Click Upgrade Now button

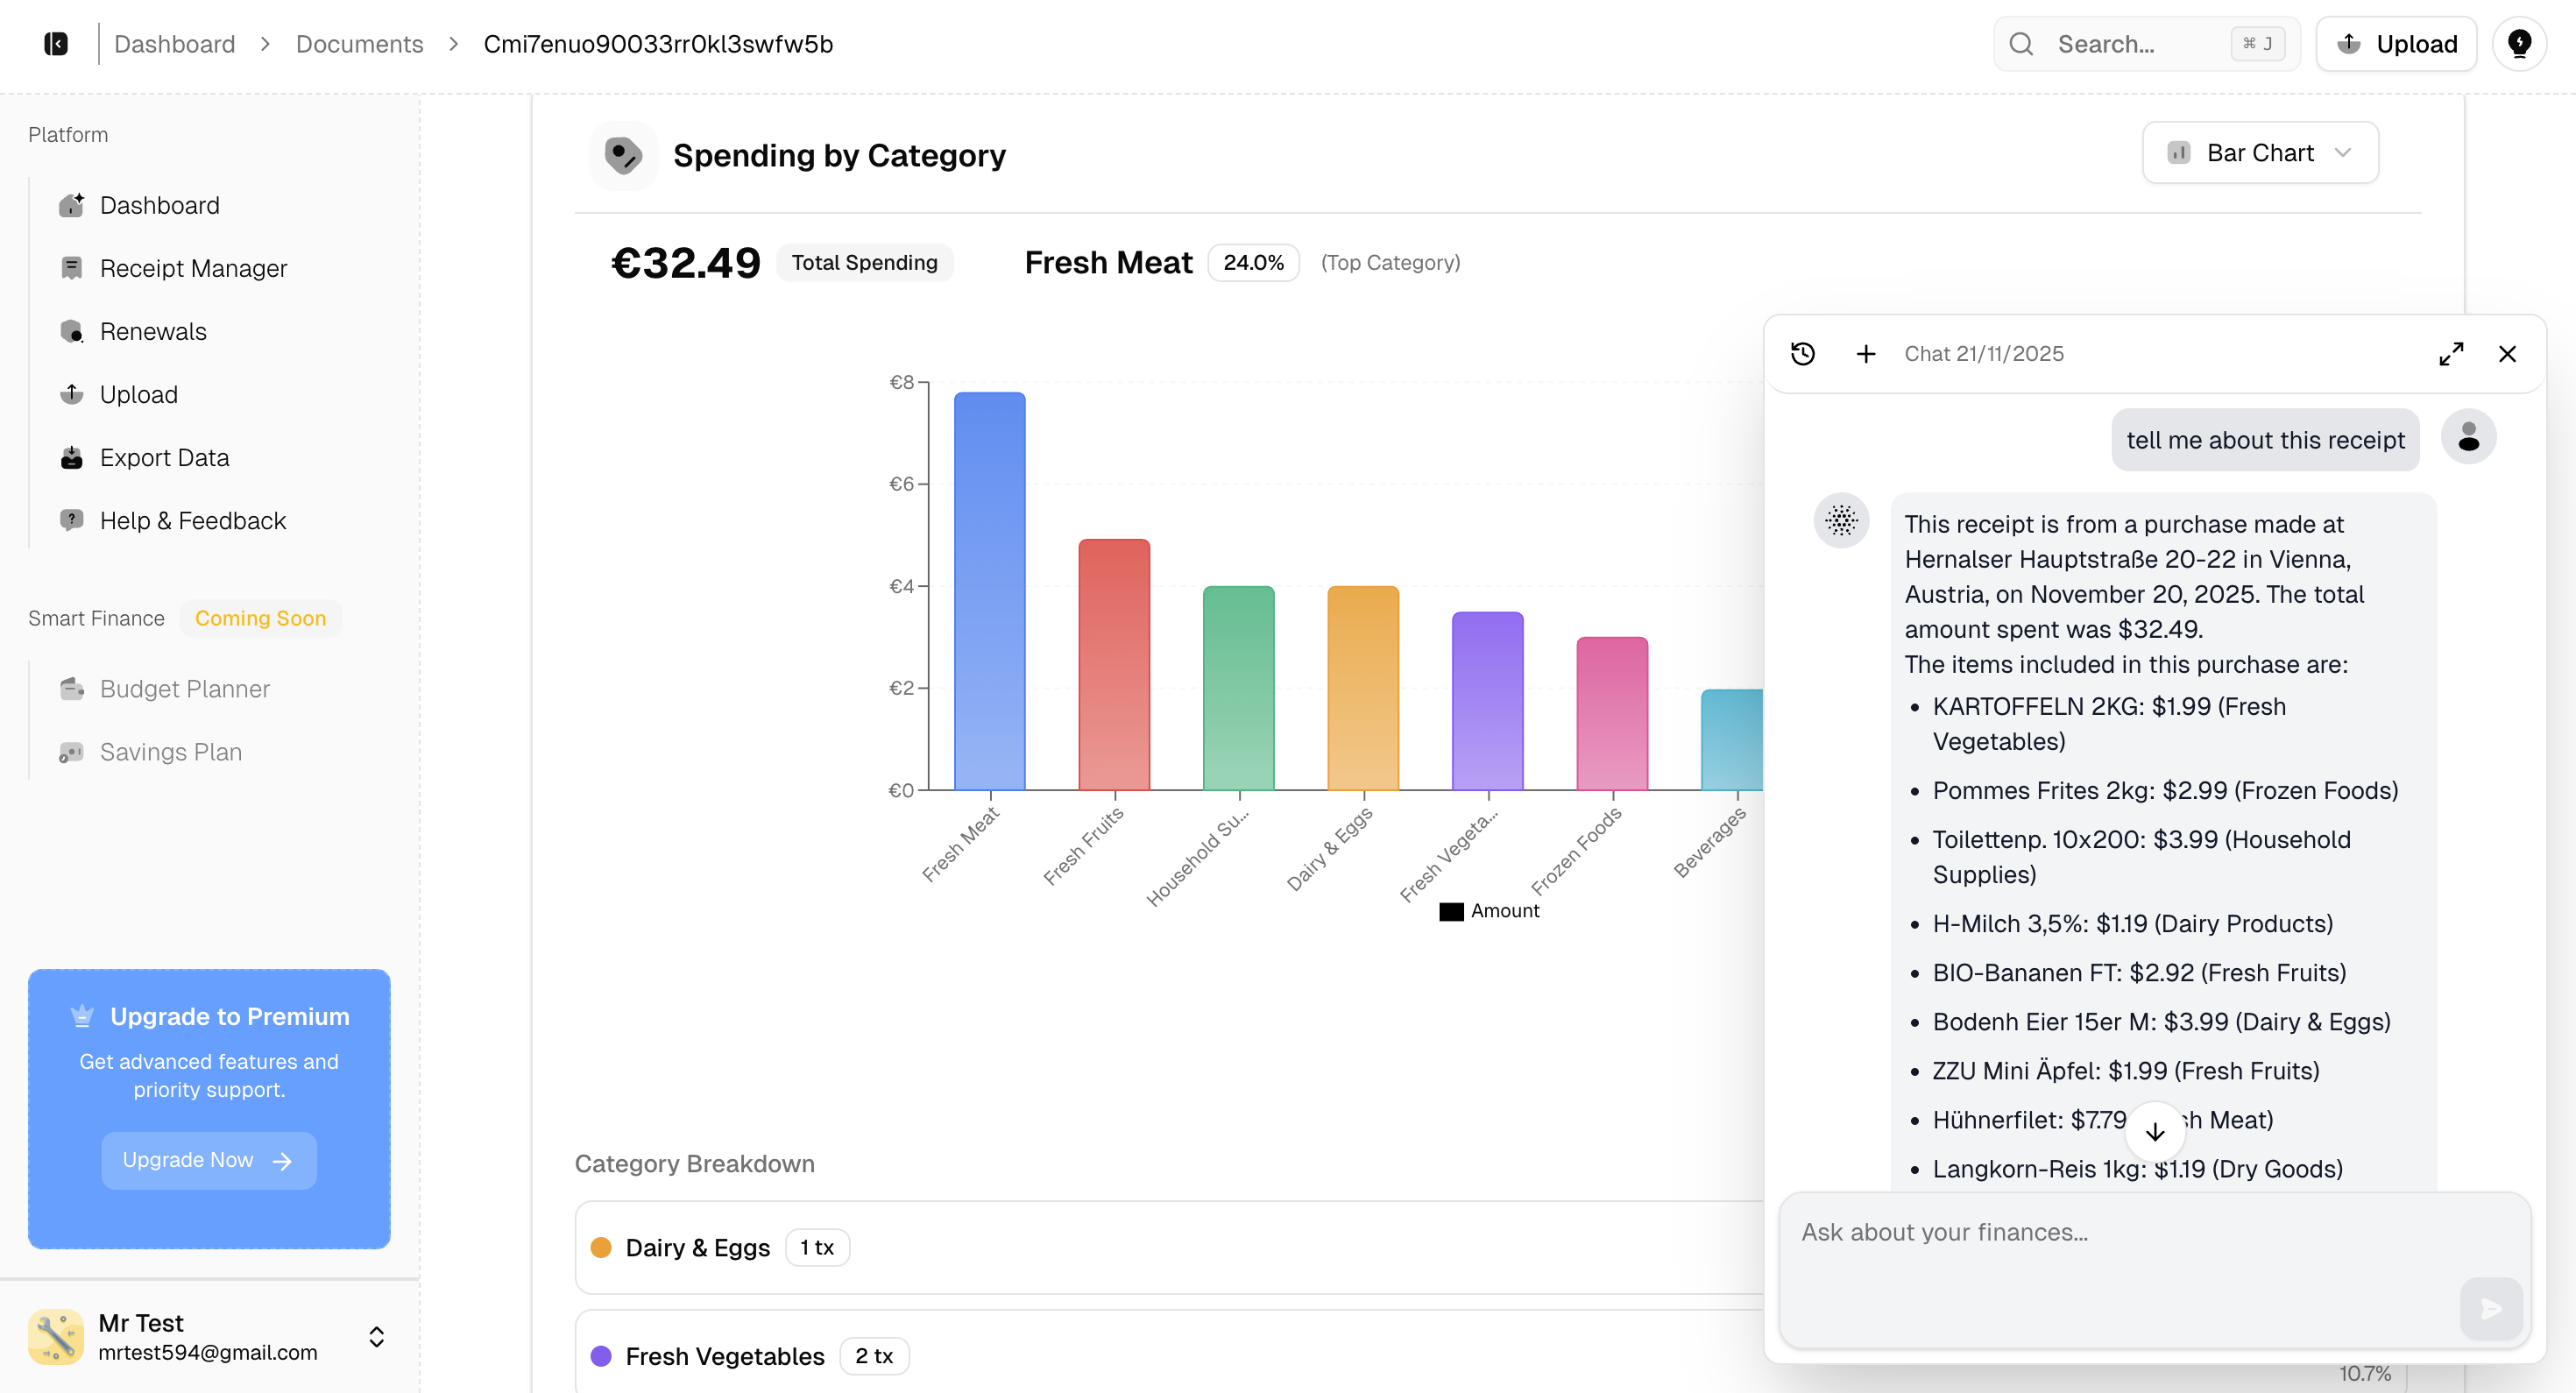click(208, 1160)
